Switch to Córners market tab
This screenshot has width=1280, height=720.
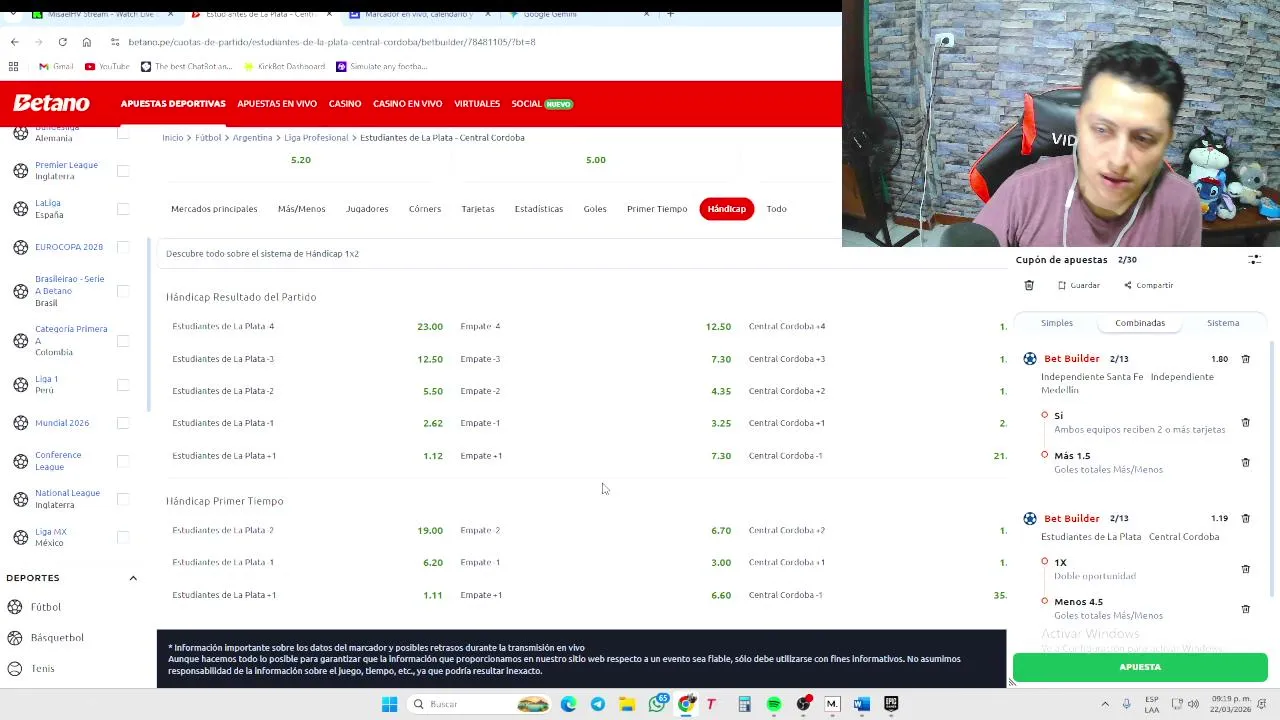click(x=425, y=209)
